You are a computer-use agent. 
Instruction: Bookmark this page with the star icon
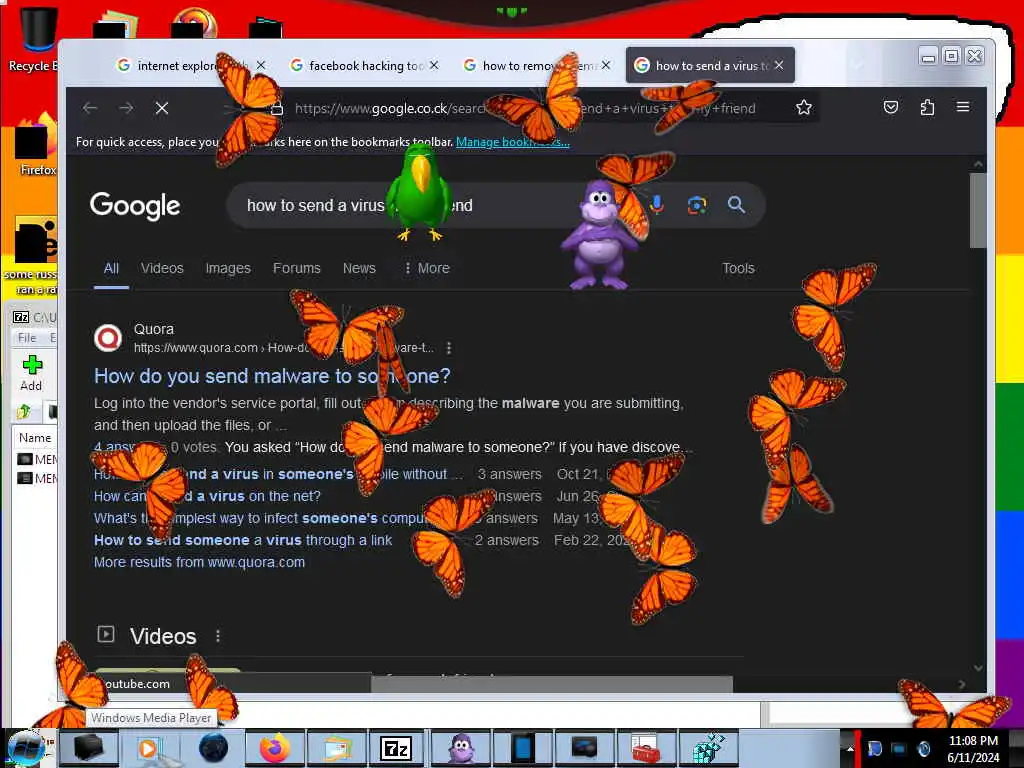(804, 107)
